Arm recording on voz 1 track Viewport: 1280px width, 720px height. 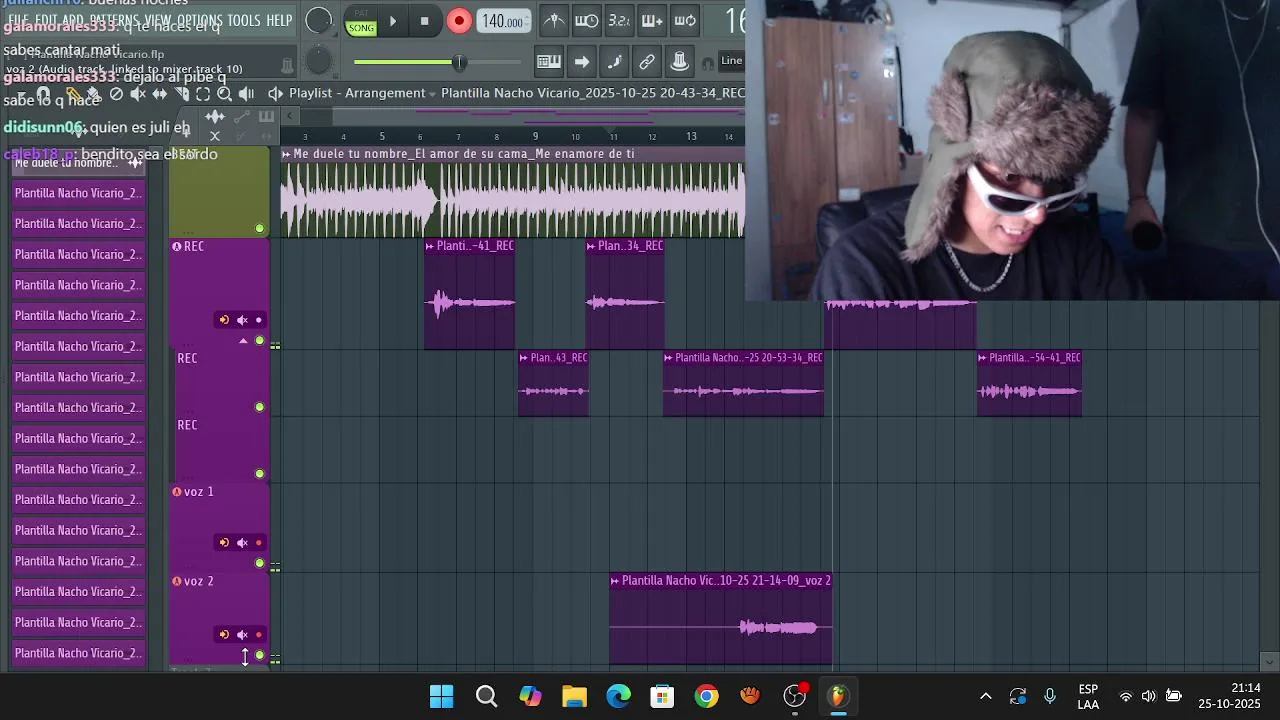coord(259,543)
